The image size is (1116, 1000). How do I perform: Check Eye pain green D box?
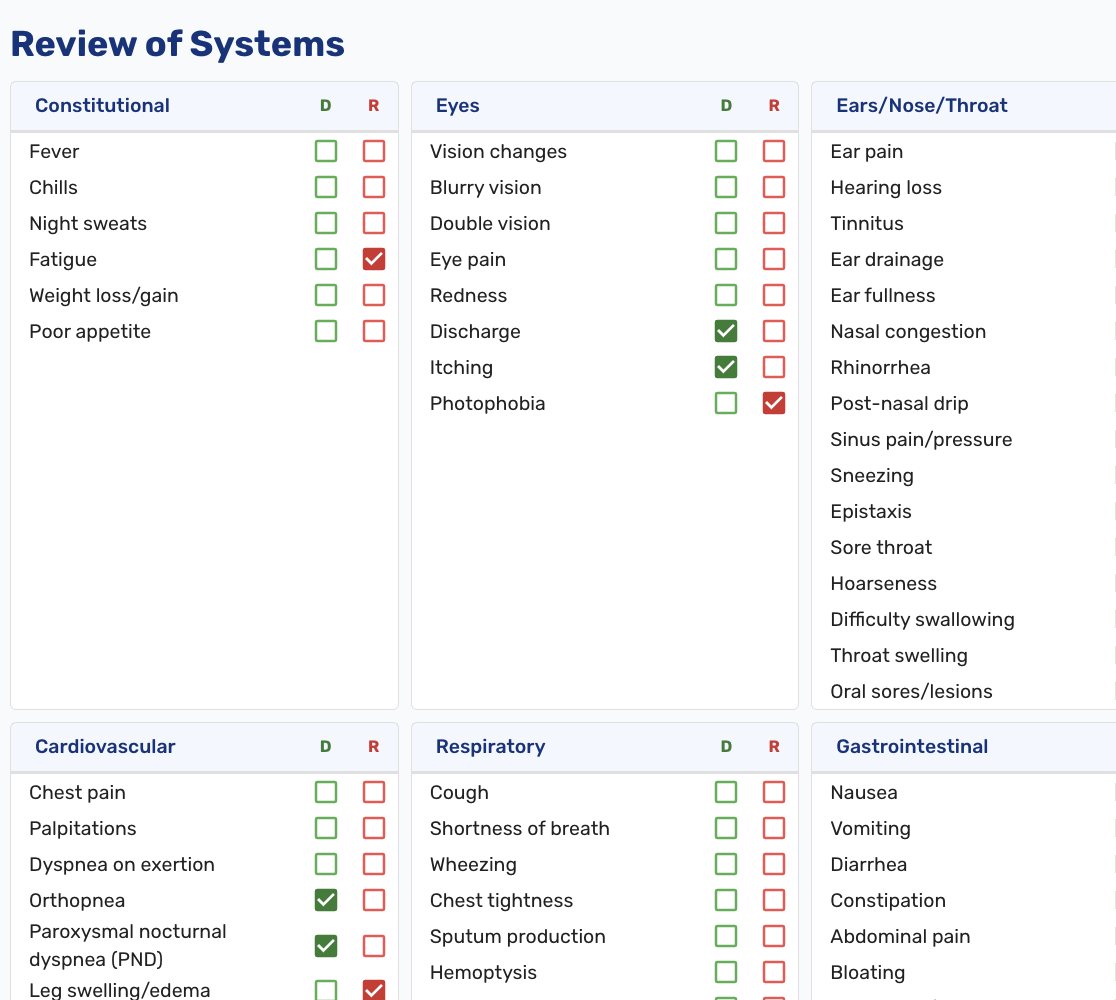tap(726, 259)
